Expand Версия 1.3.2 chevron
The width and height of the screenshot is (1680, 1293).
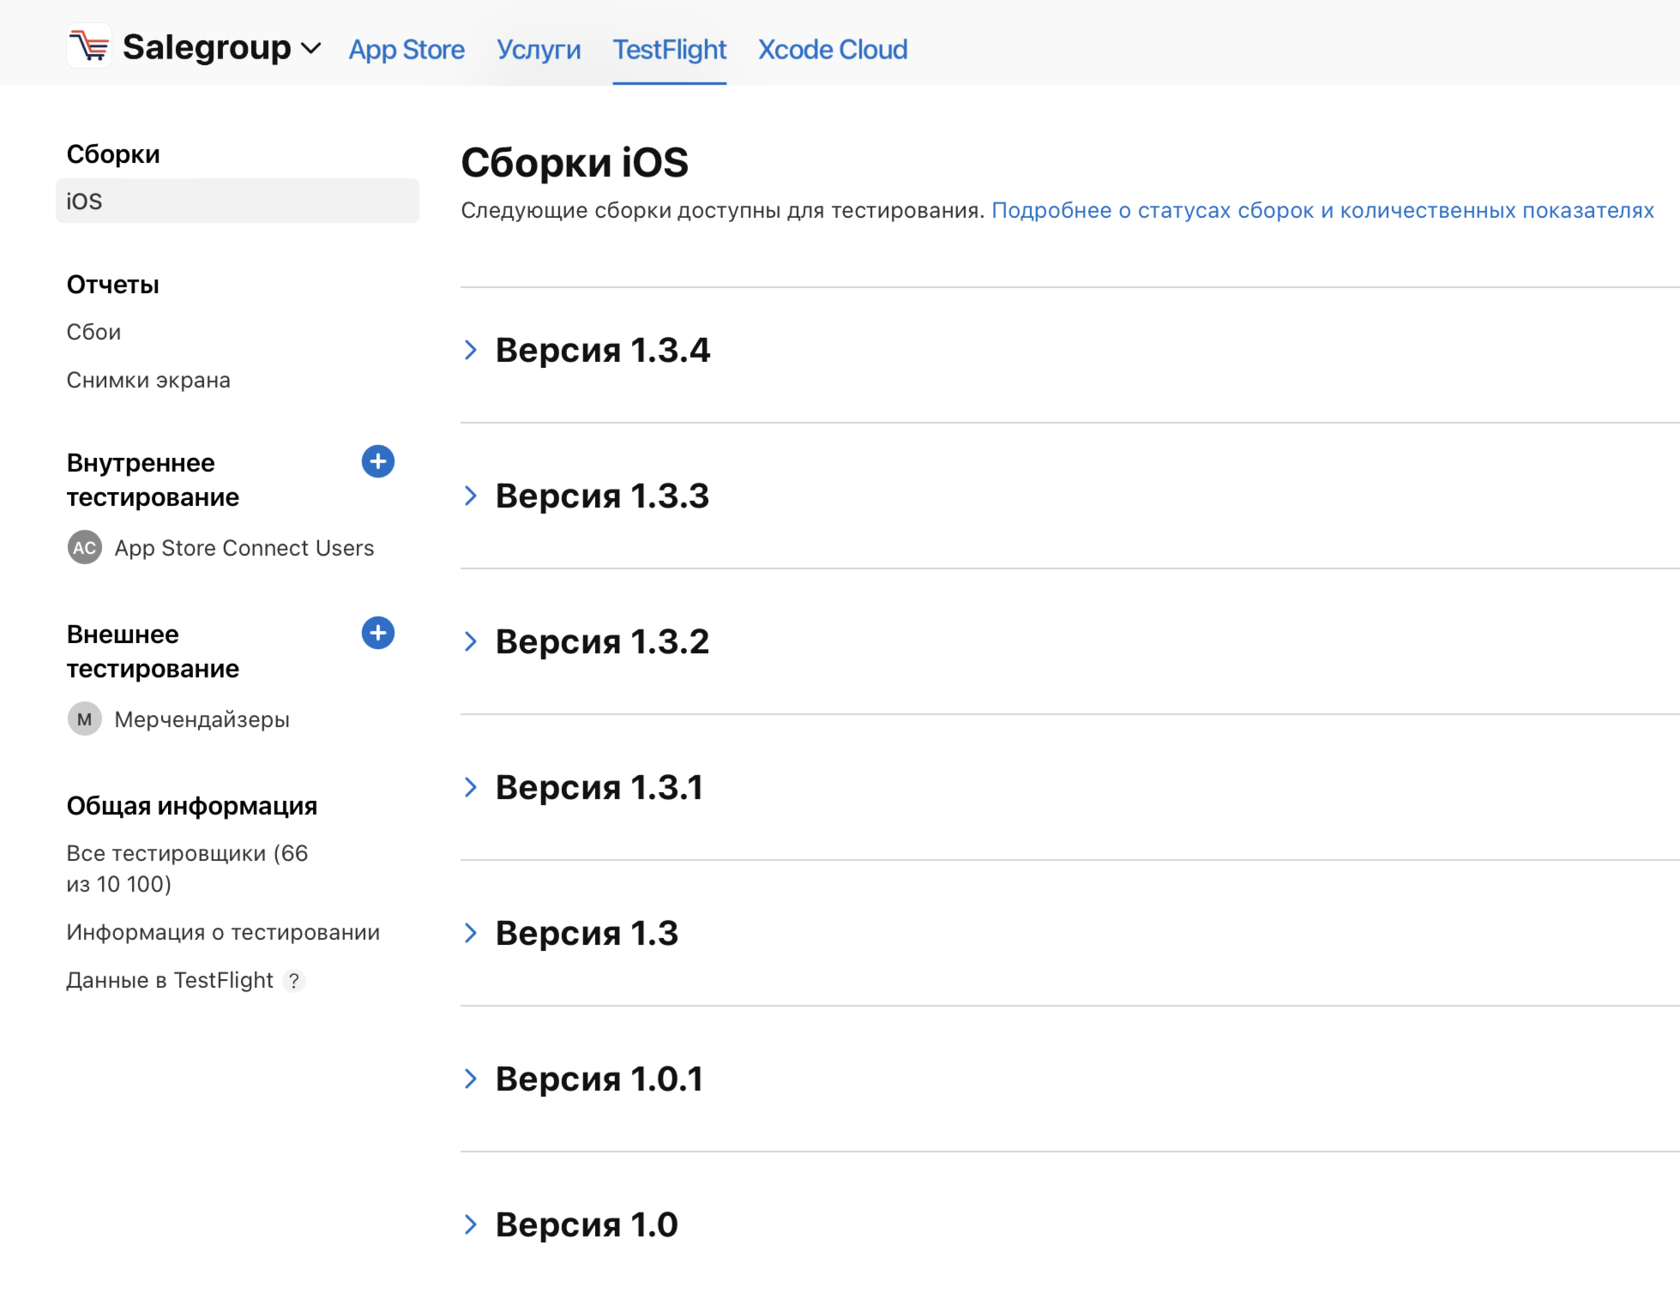(x=471, y=641)
